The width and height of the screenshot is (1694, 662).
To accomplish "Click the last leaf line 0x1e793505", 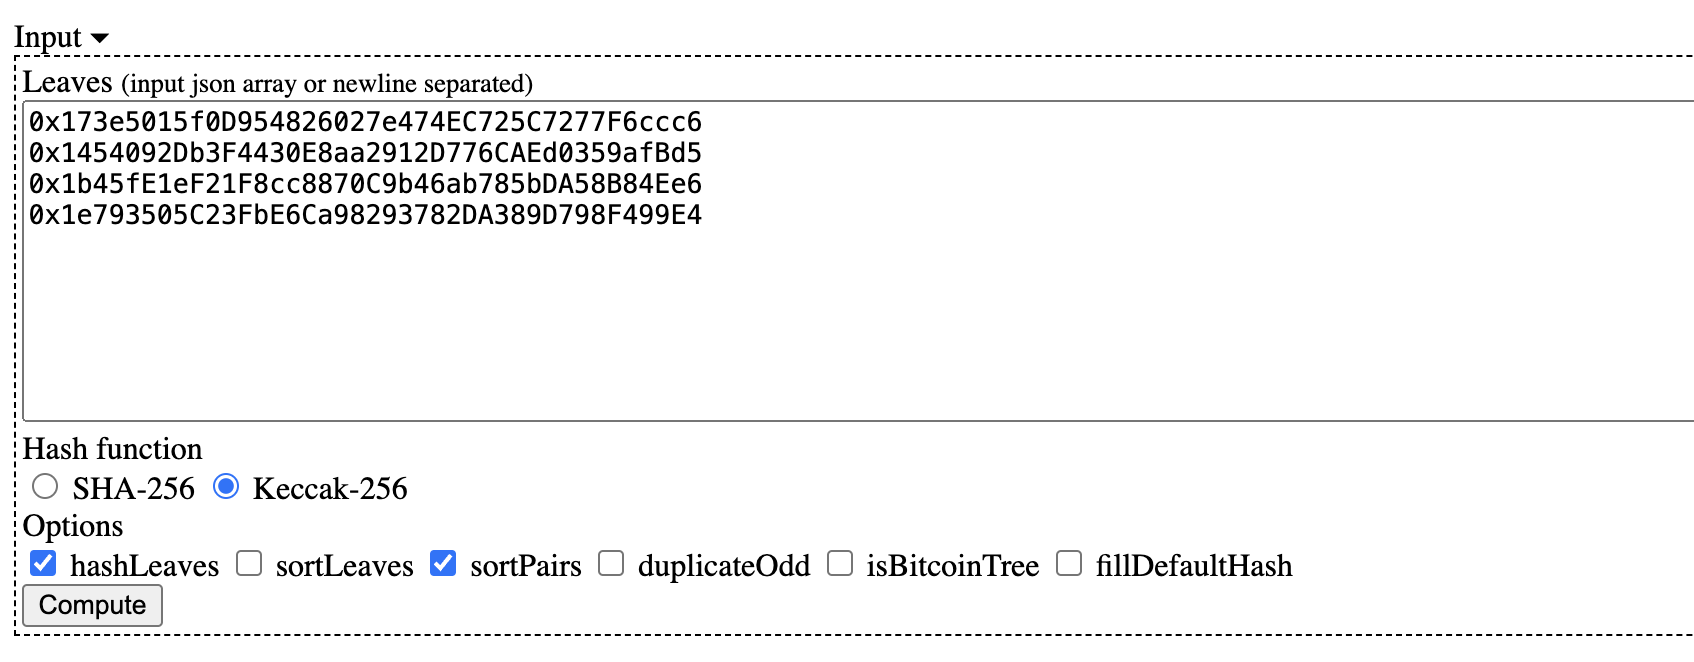I will [x=365, y=215].
